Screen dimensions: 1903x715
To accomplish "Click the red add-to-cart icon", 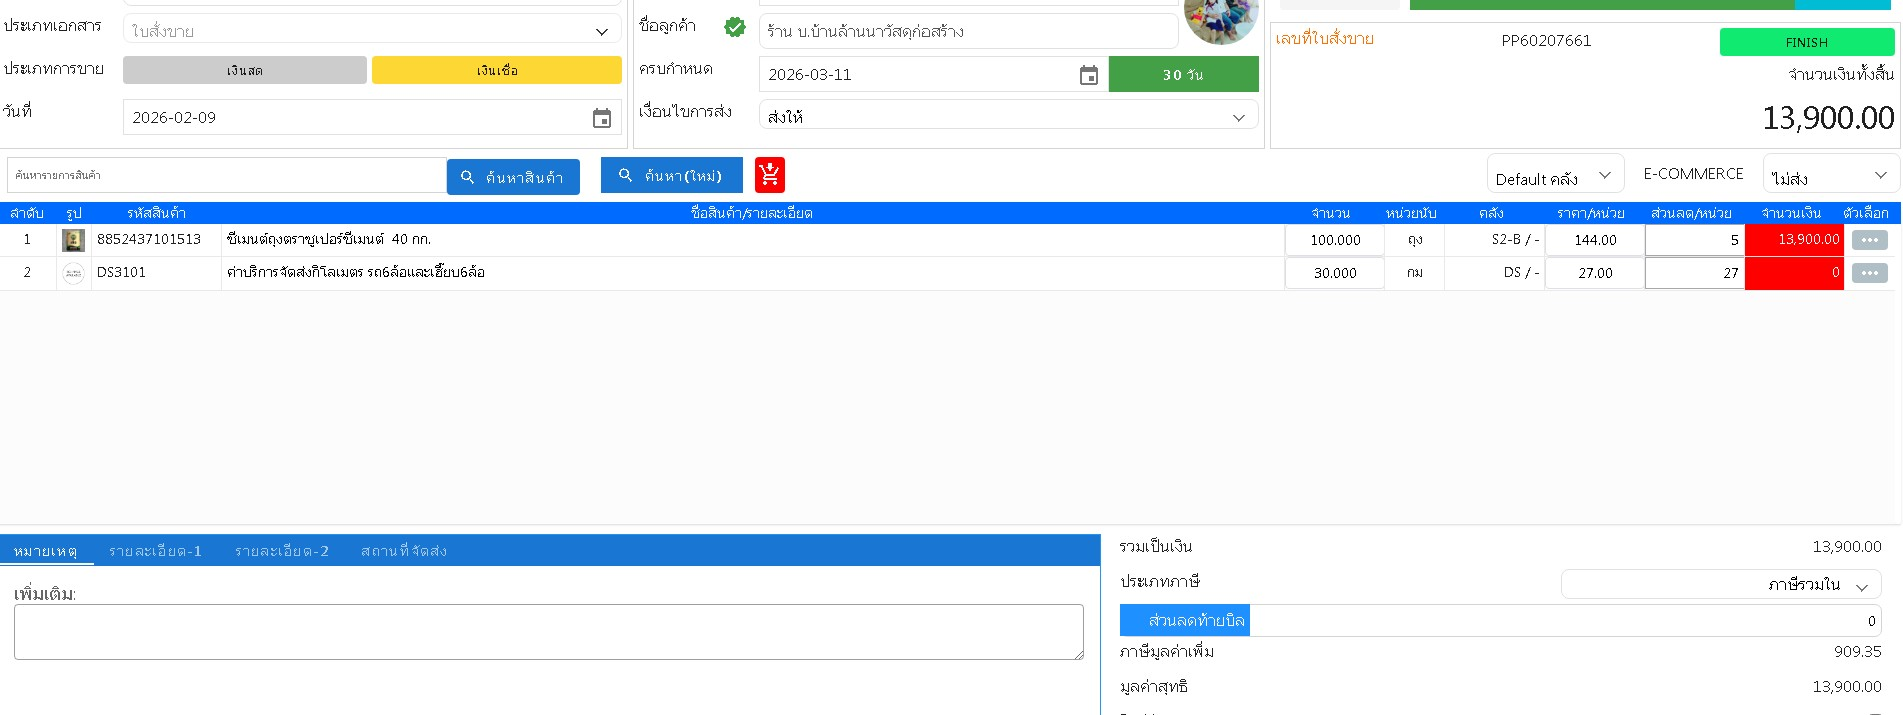I will 769,175.
